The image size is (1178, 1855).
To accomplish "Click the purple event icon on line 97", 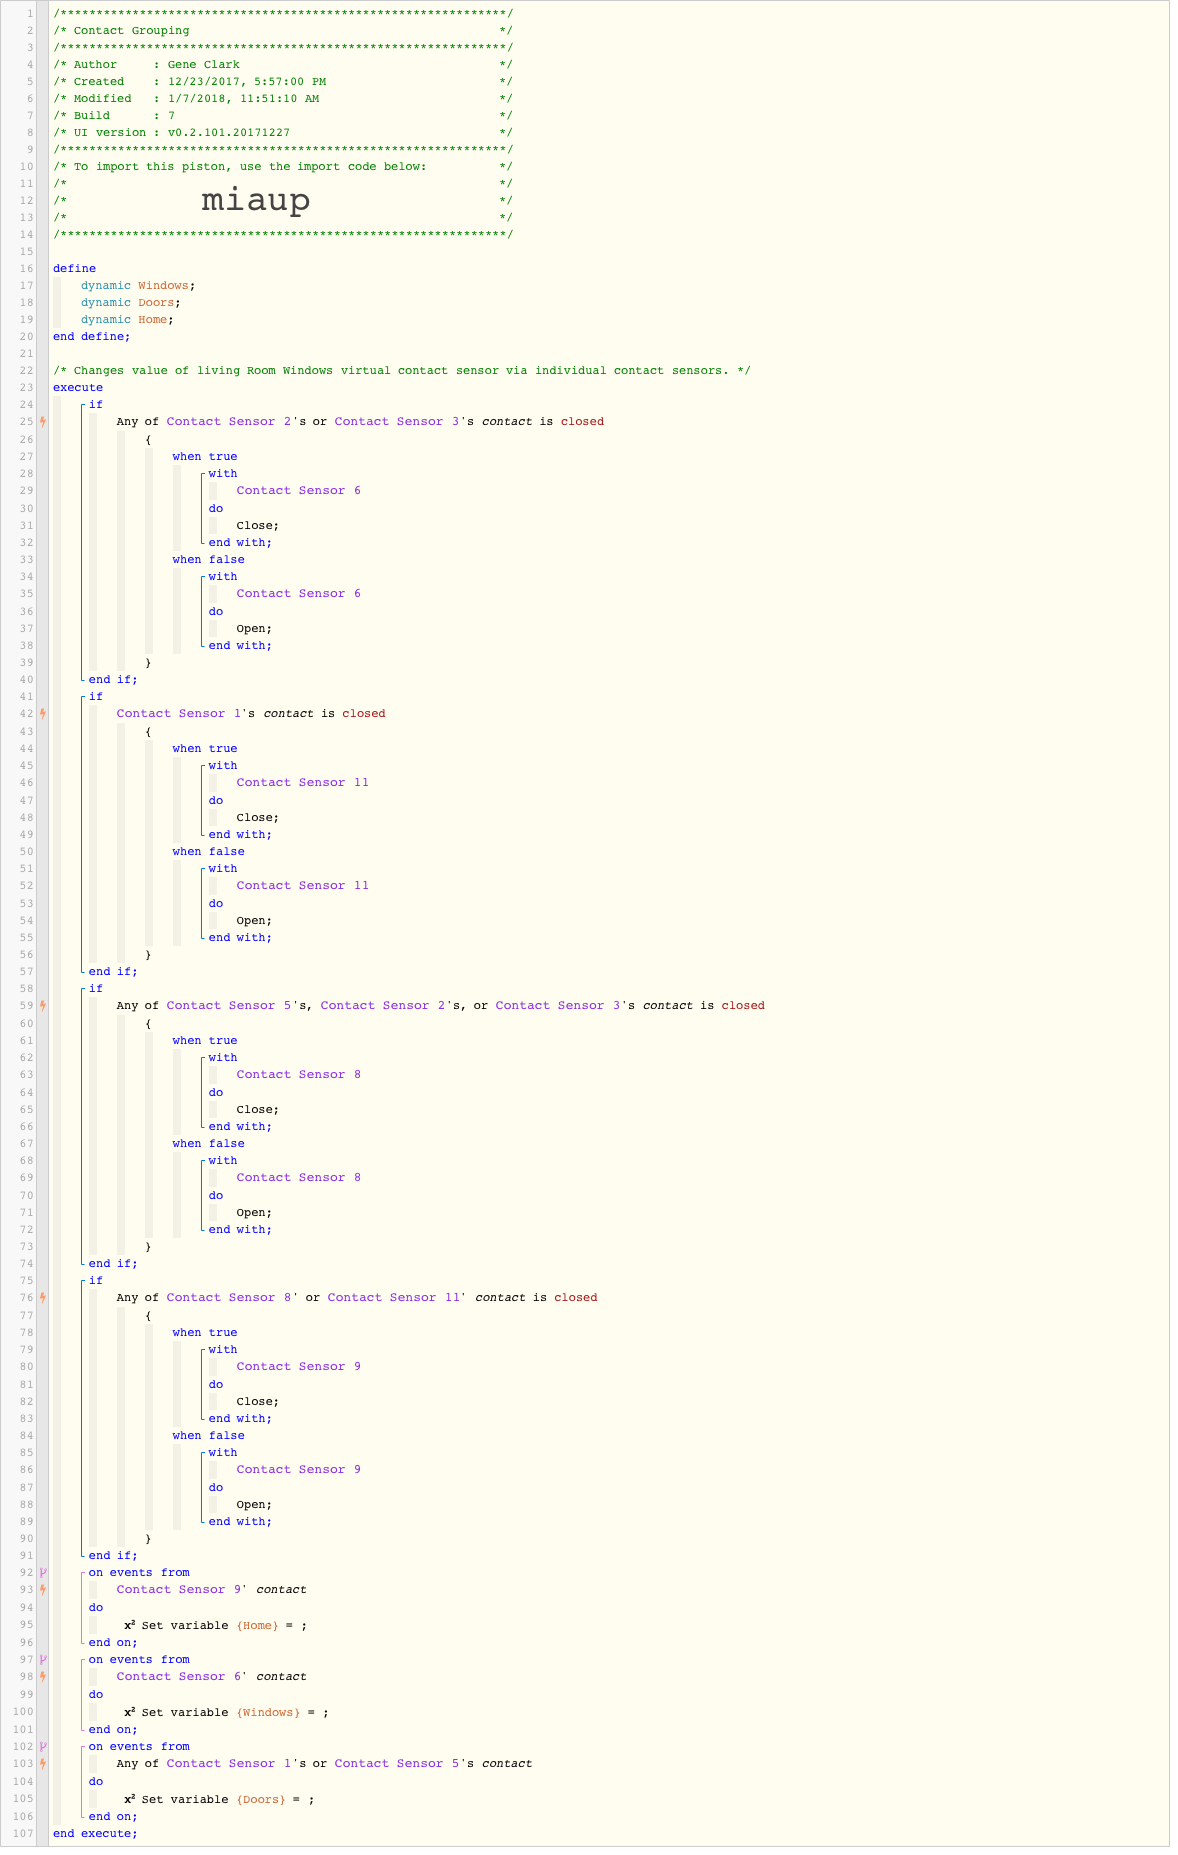I will pyautogui.click(x=43, y=1660).
